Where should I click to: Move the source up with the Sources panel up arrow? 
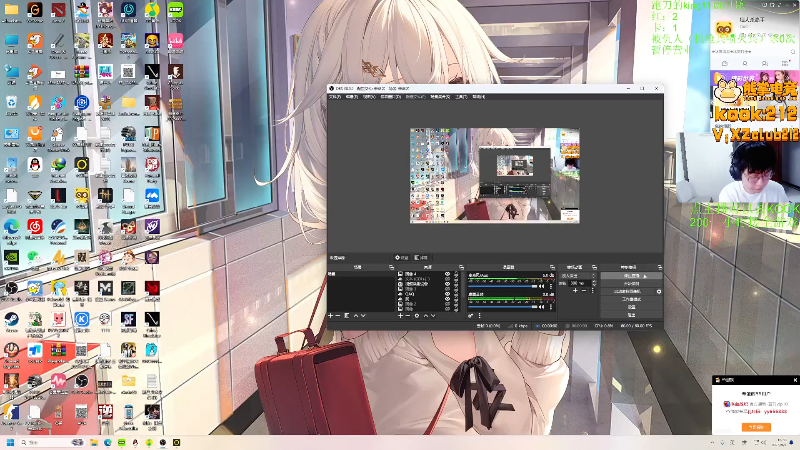[426, 316]
